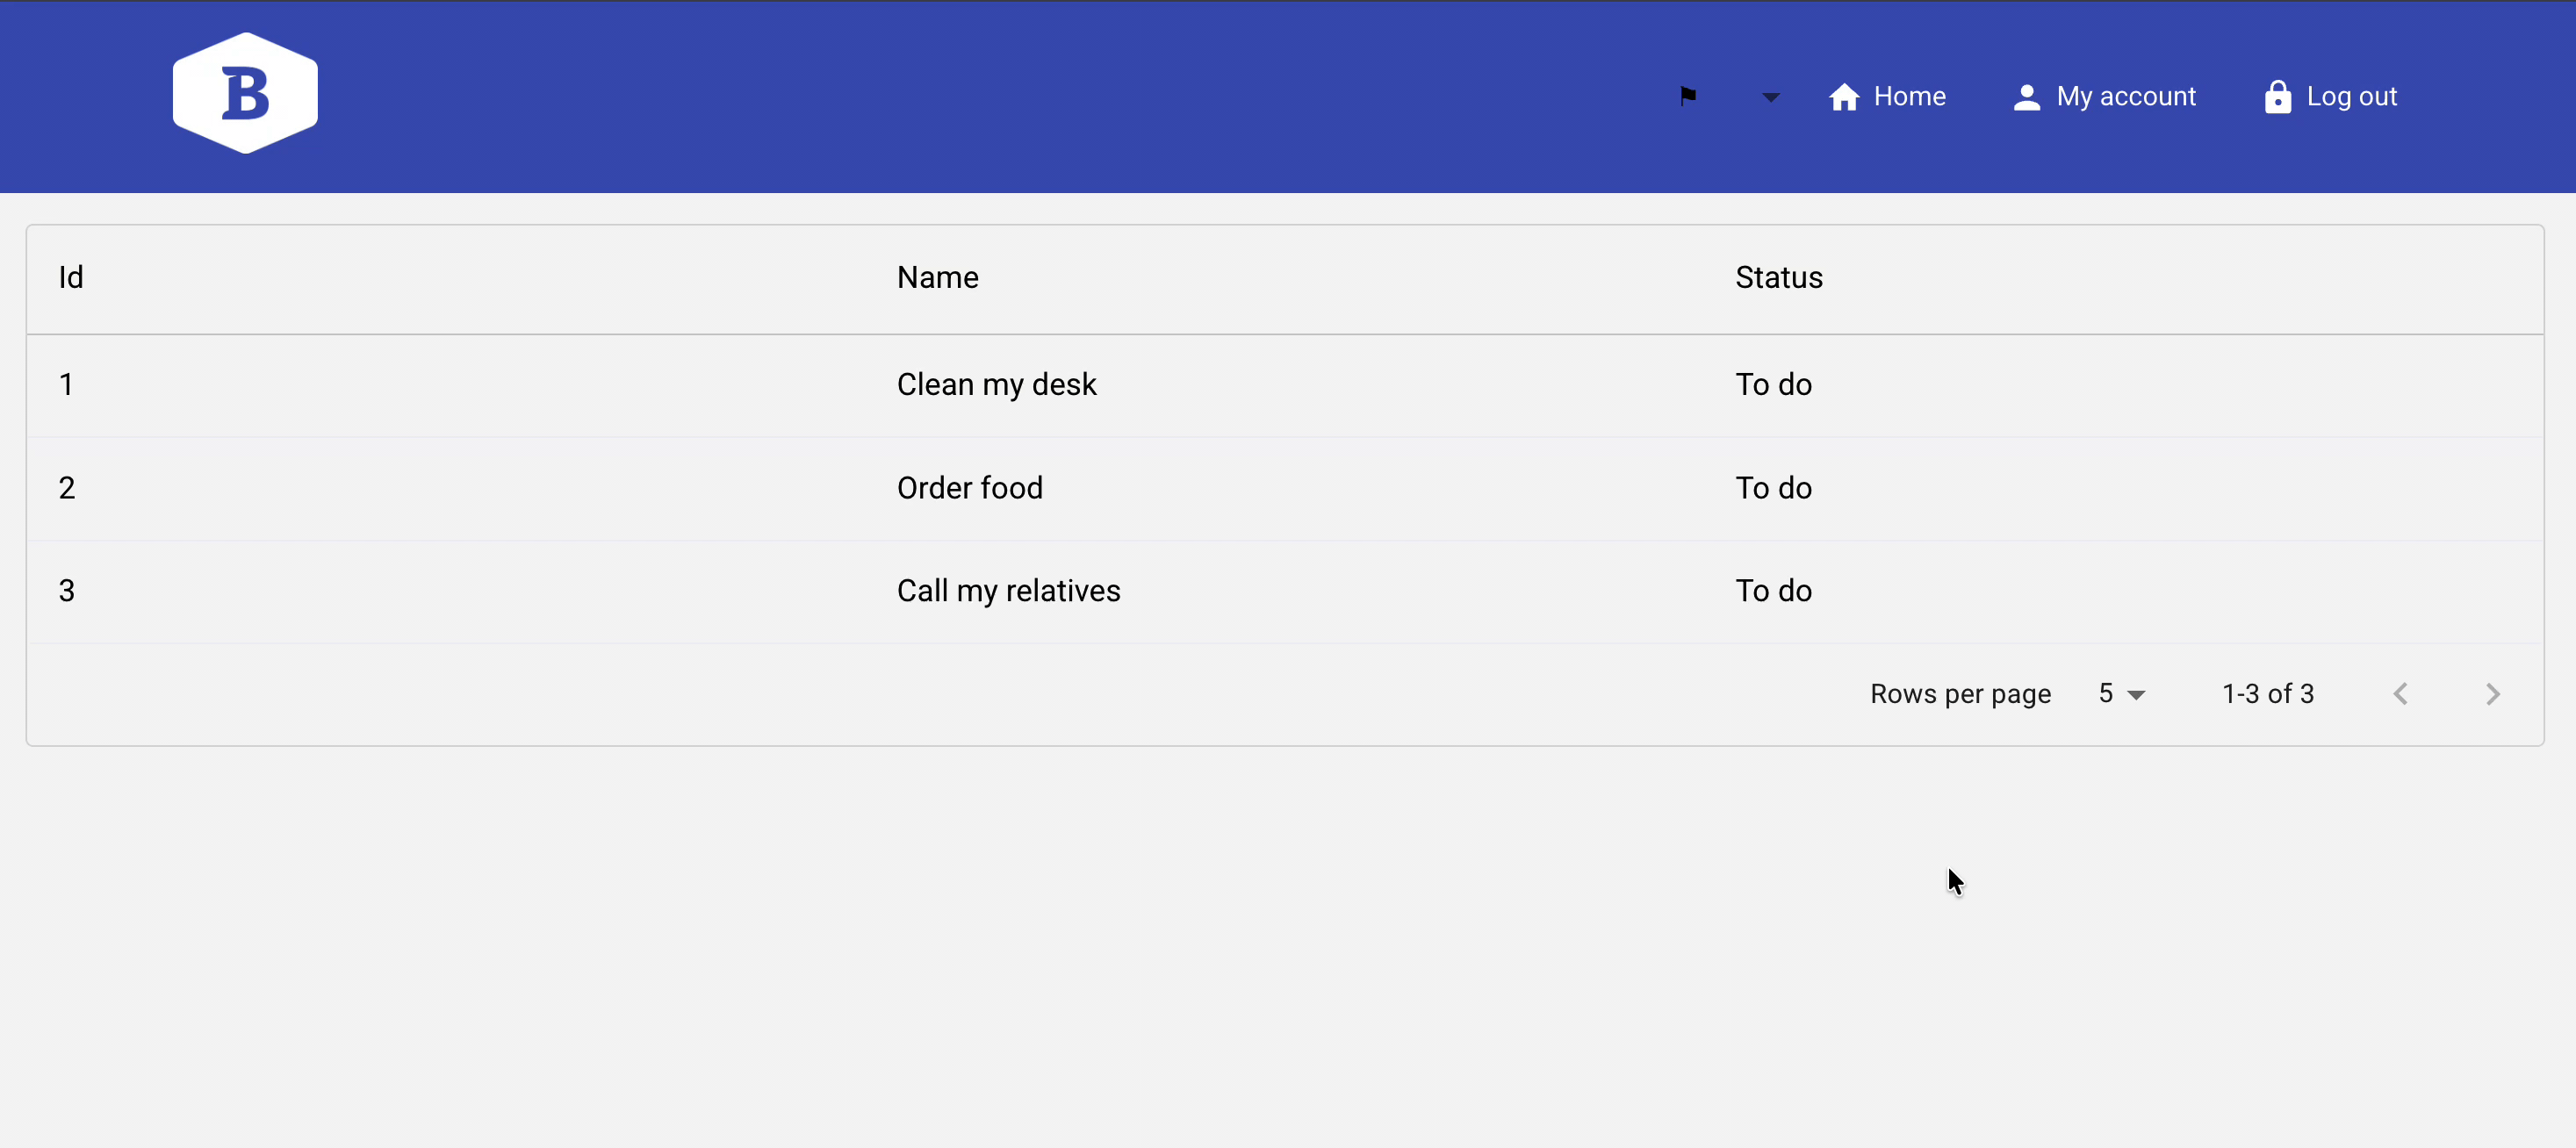Screen dimensions: 2576x1148
Task: Expand the language dropdown arrow
Action: [x=1770, y=97]
